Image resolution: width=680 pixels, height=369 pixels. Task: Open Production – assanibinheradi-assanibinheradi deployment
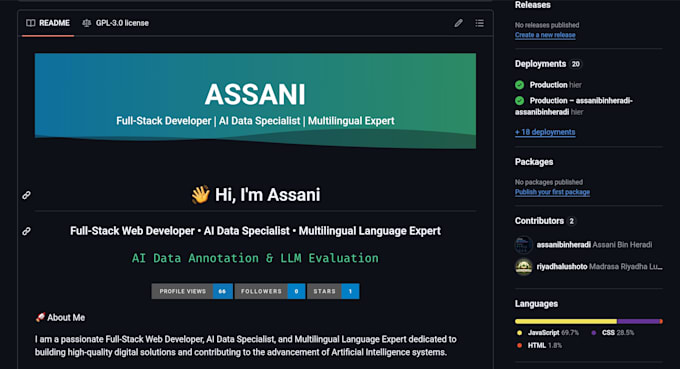point(574,106)
